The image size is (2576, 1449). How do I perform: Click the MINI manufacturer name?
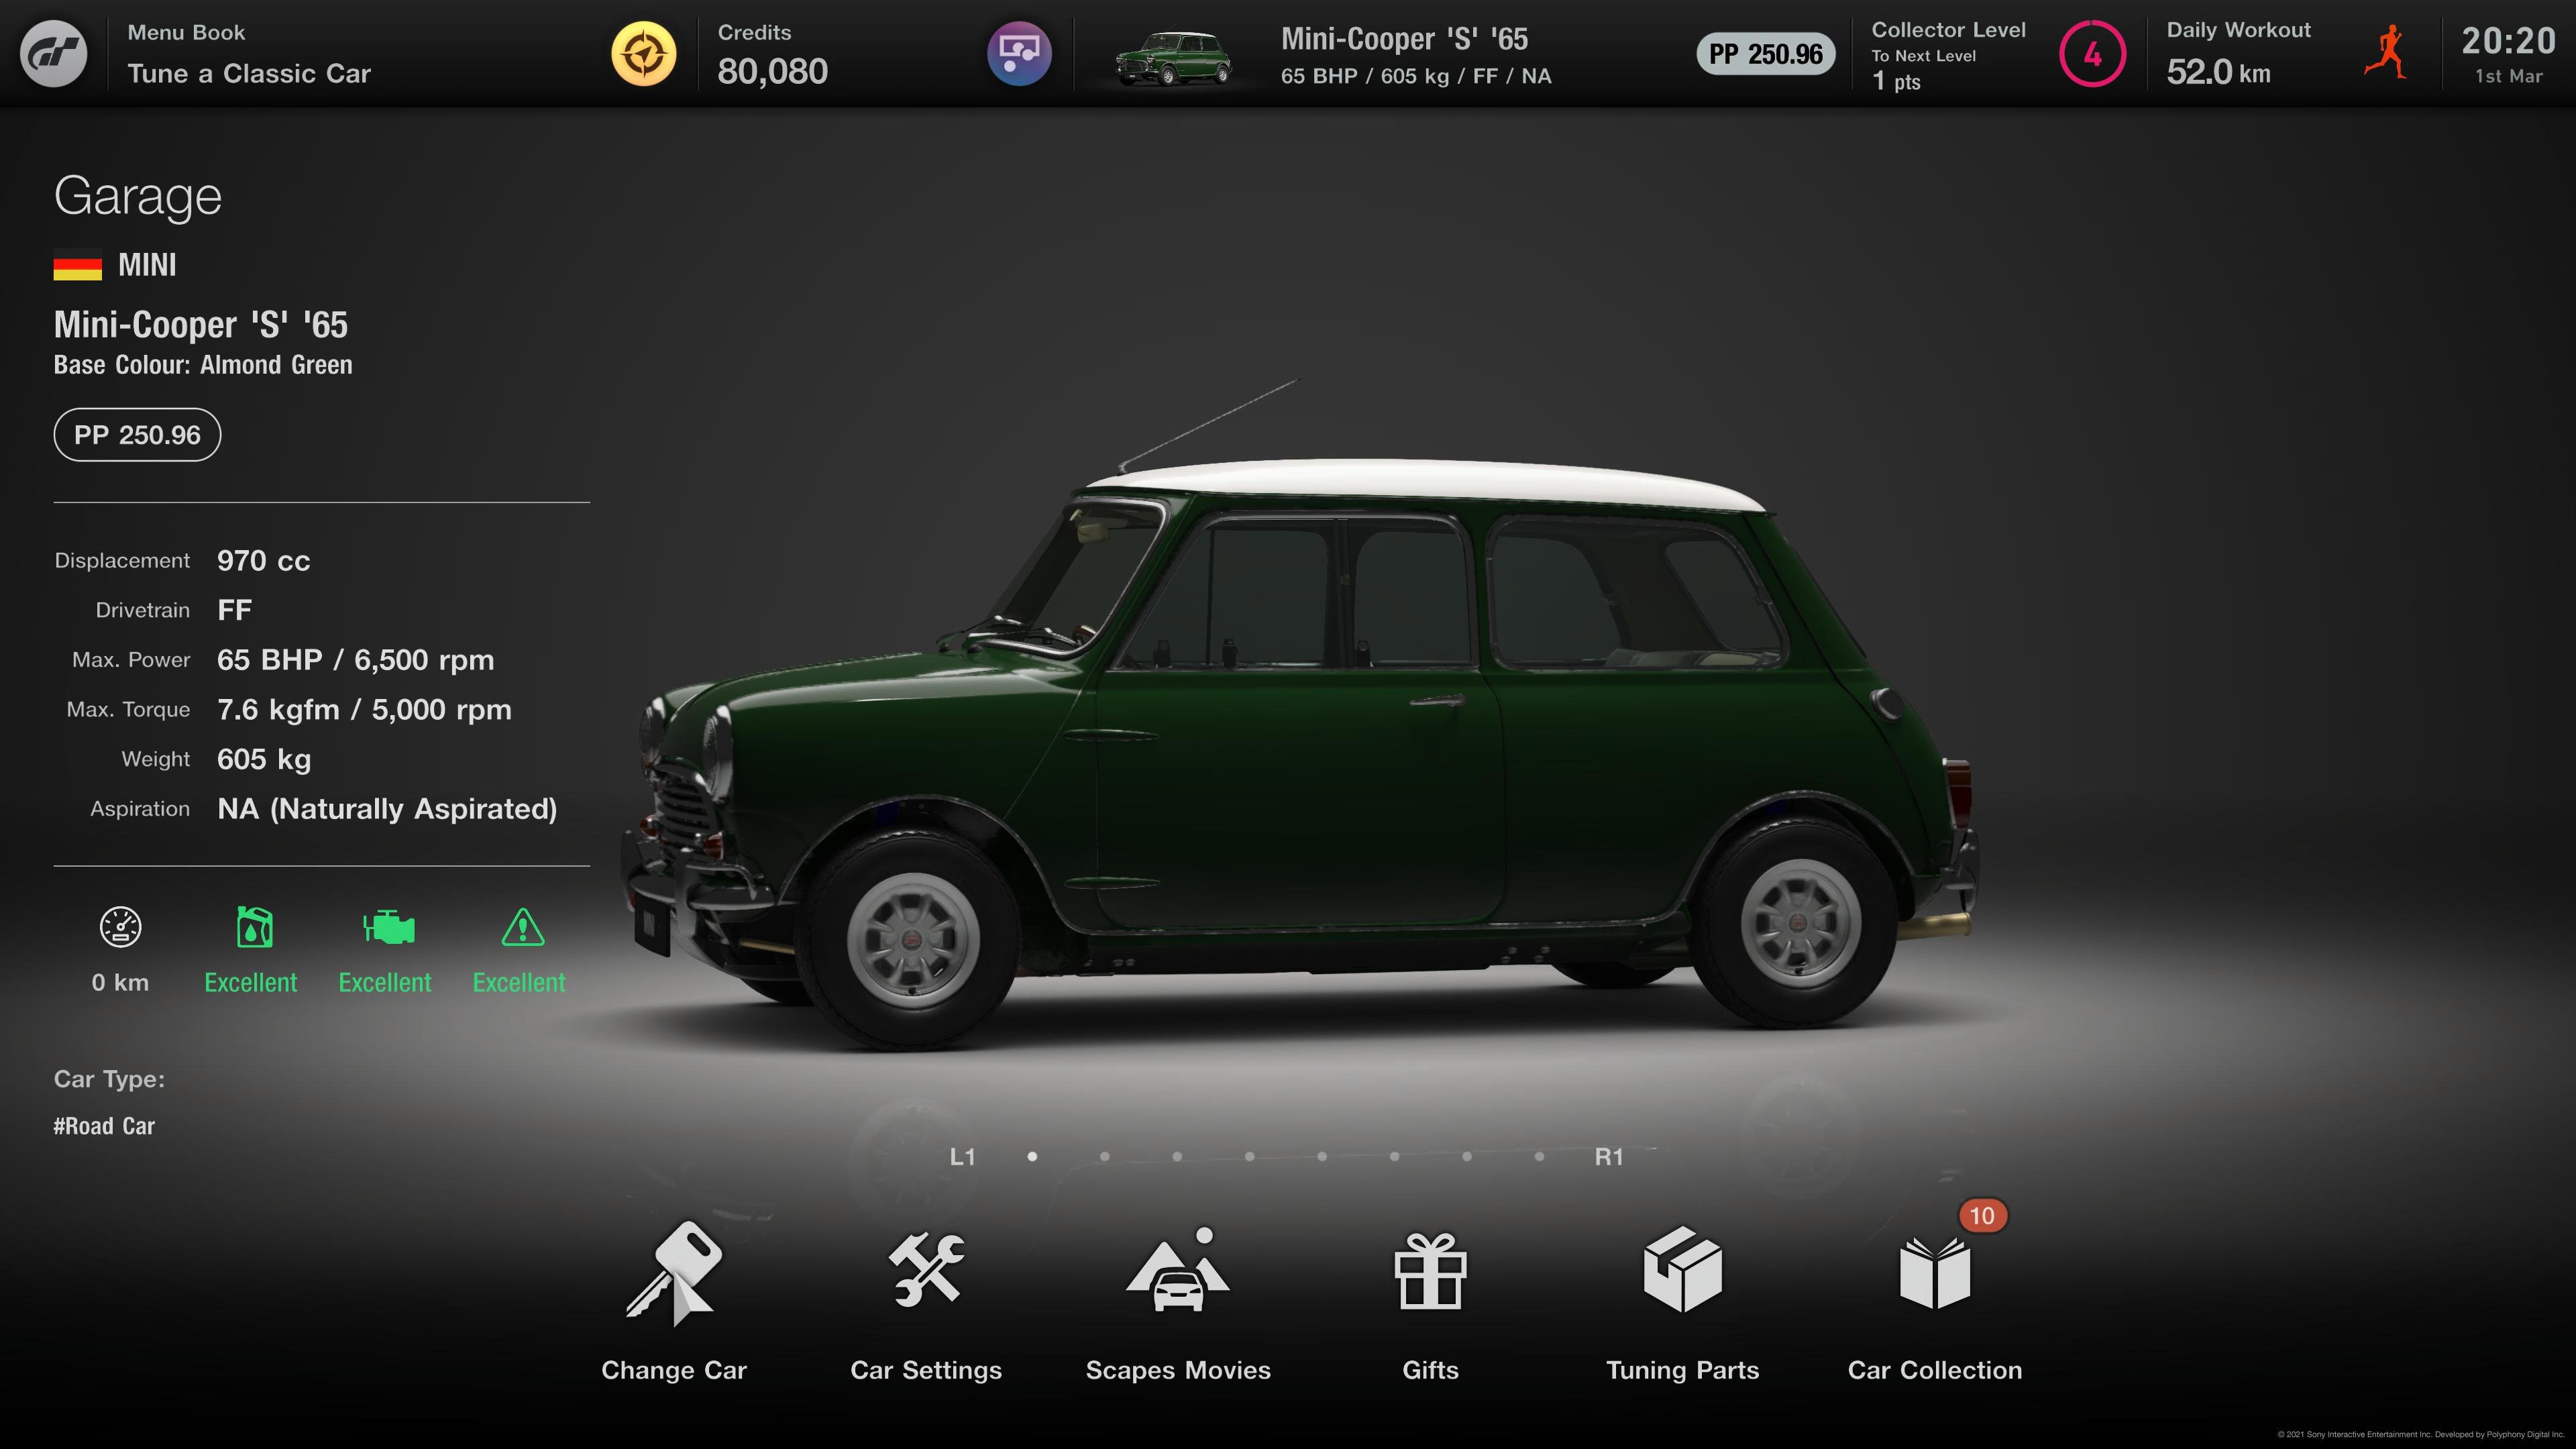pyautogui.click(x=147, y=265)
